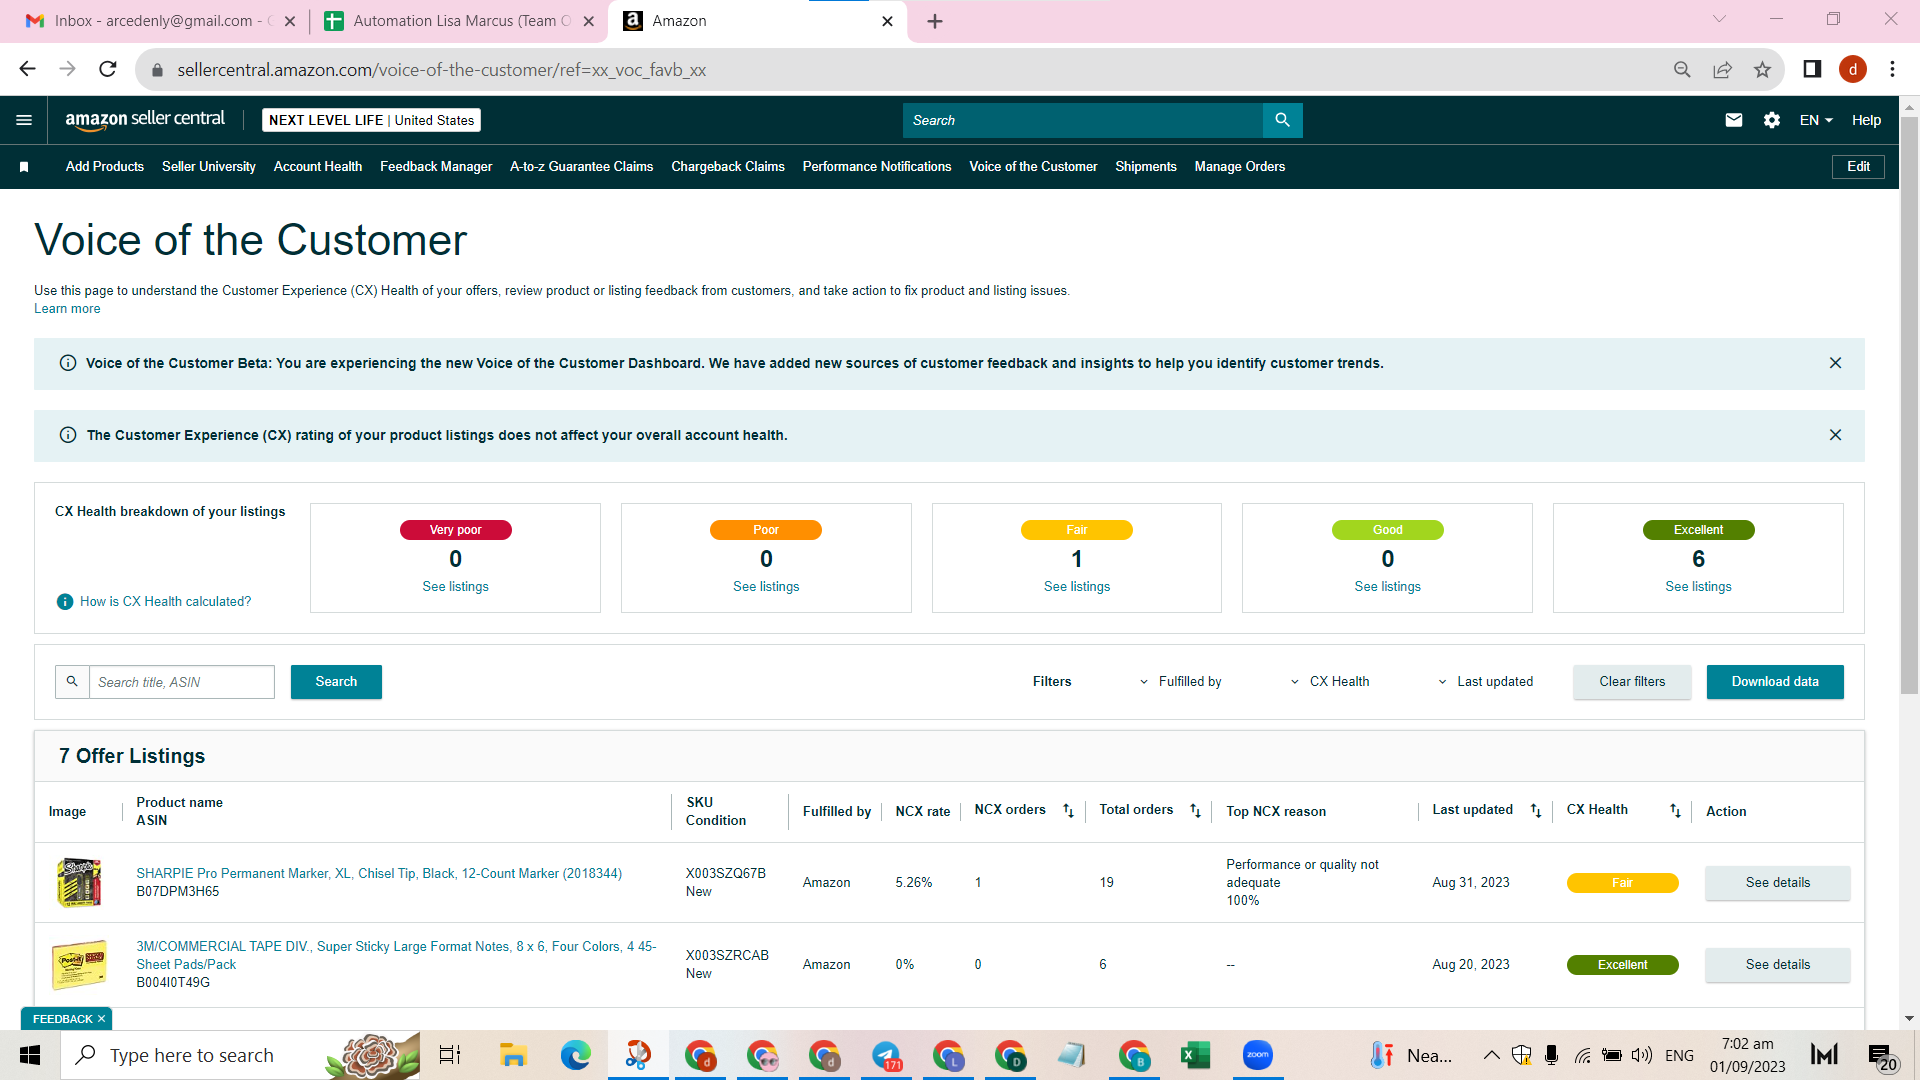Open the browser zoom magnifier icon

coord(1682,69)
